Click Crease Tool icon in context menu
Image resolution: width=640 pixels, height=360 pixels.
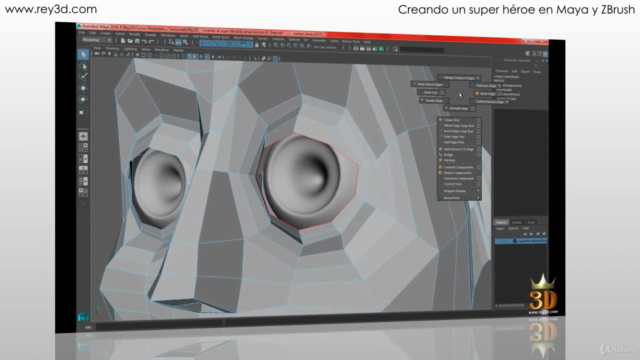click(x=440, y=120)
